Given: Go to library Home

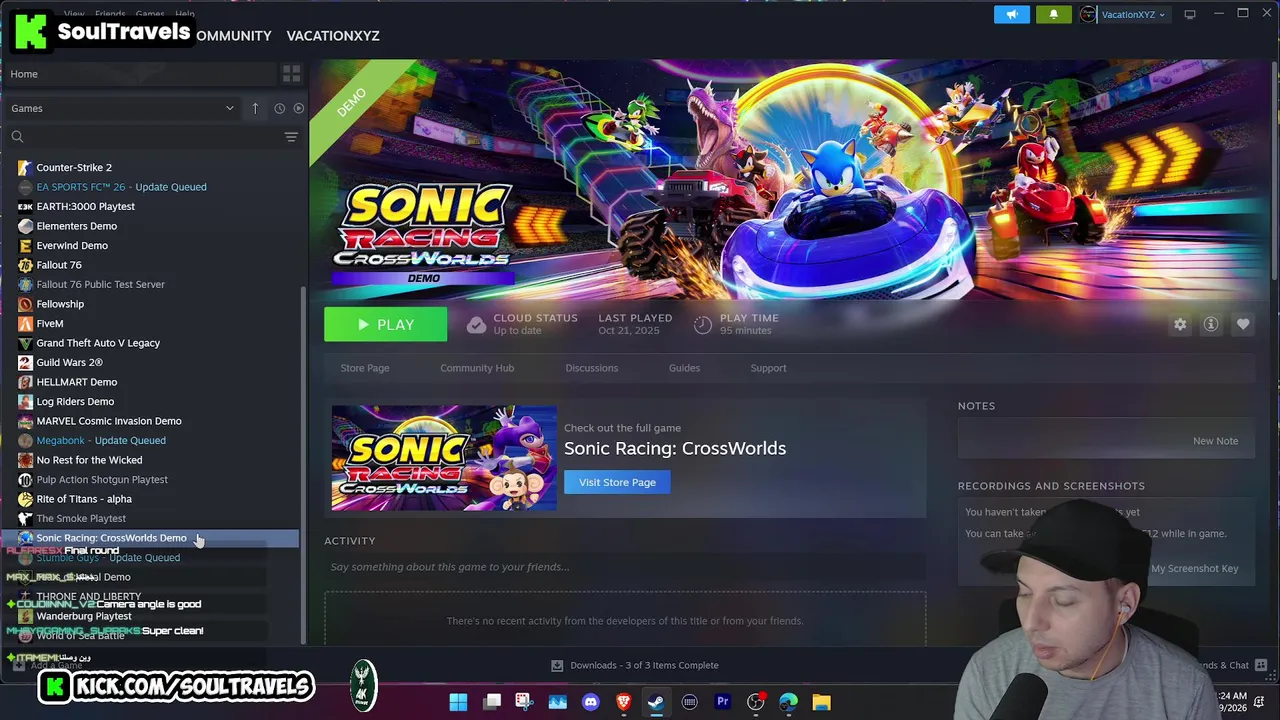Looking at the screenshot, I should point(24,74).
